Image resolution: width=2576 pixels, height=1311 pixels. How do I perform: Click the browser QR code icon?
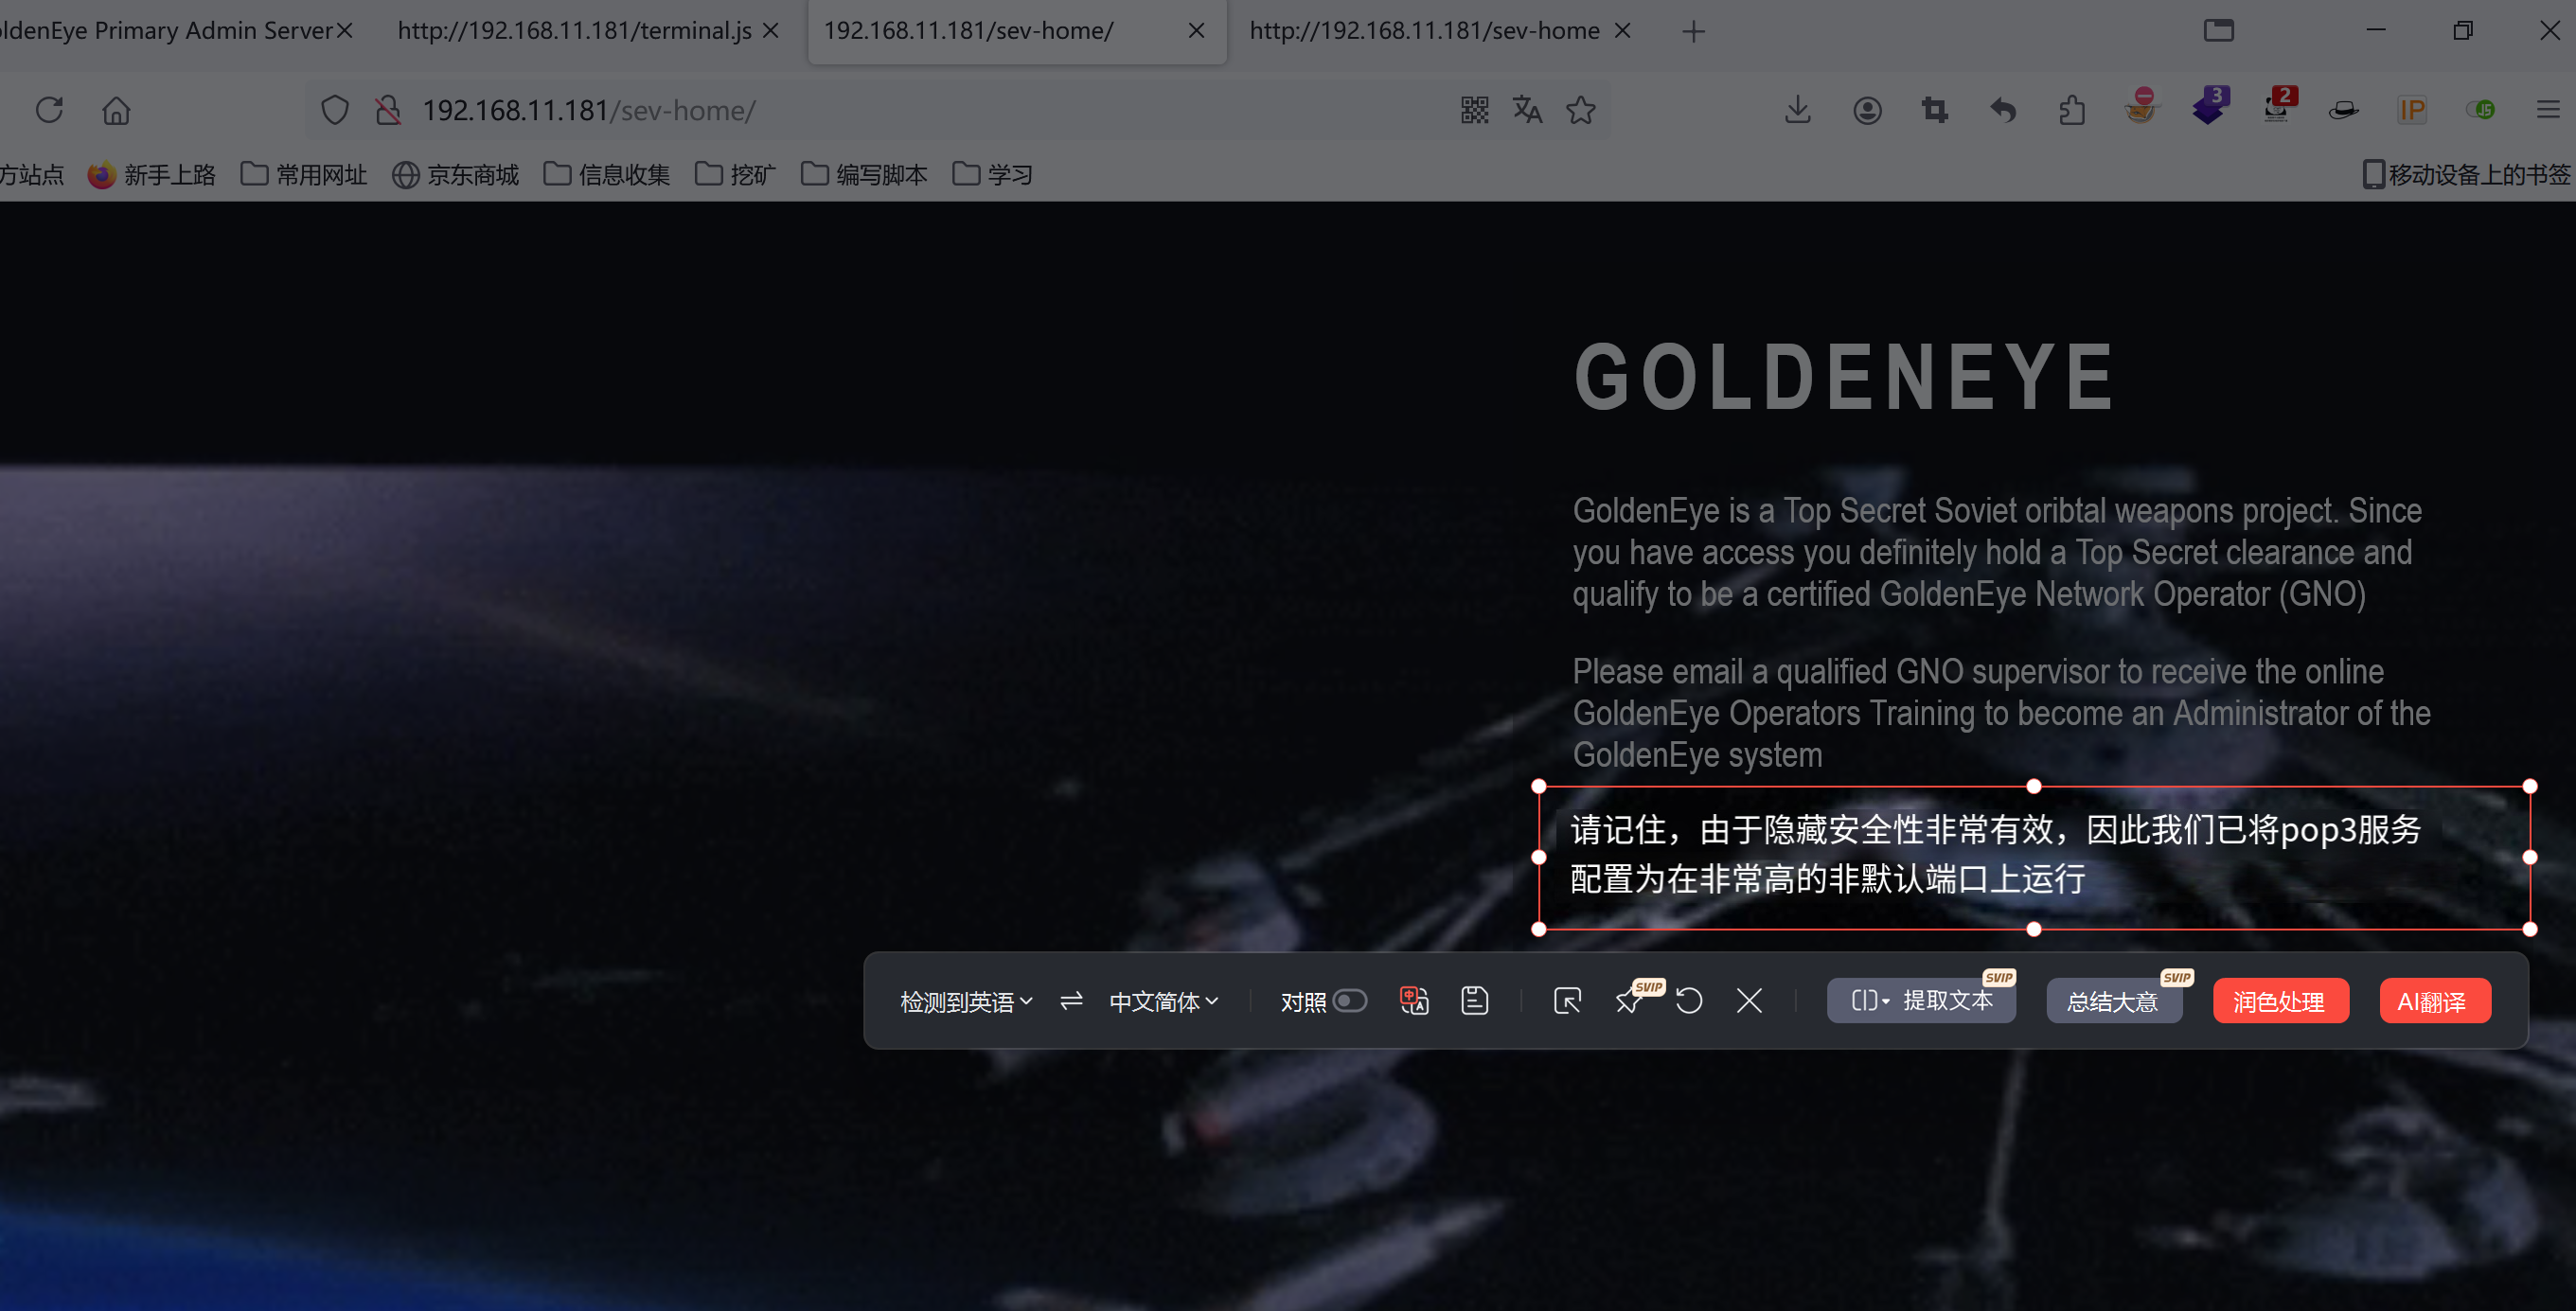pyautogui.click(x=1474, y=110)
